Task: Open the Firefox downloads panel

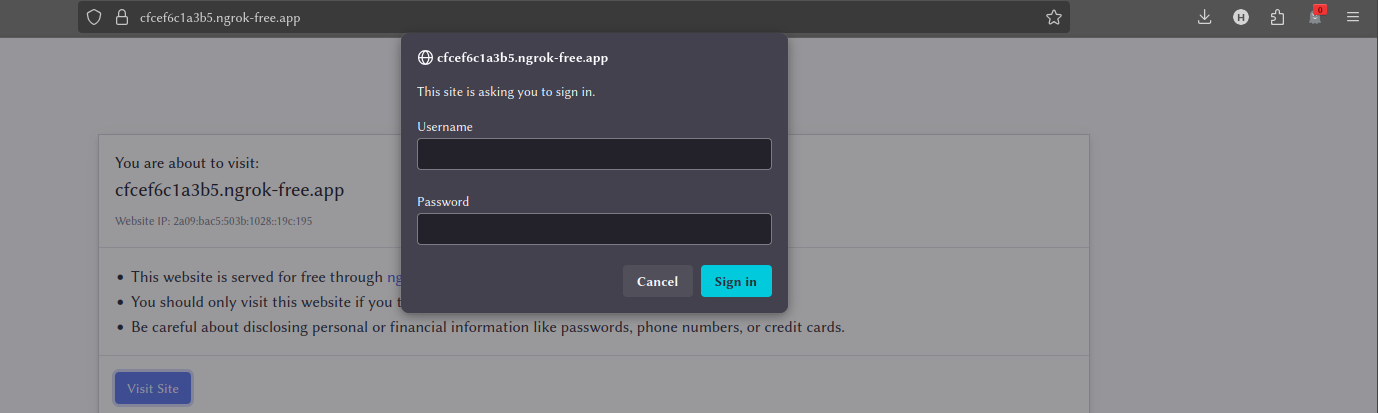Action: (1204, 17)
